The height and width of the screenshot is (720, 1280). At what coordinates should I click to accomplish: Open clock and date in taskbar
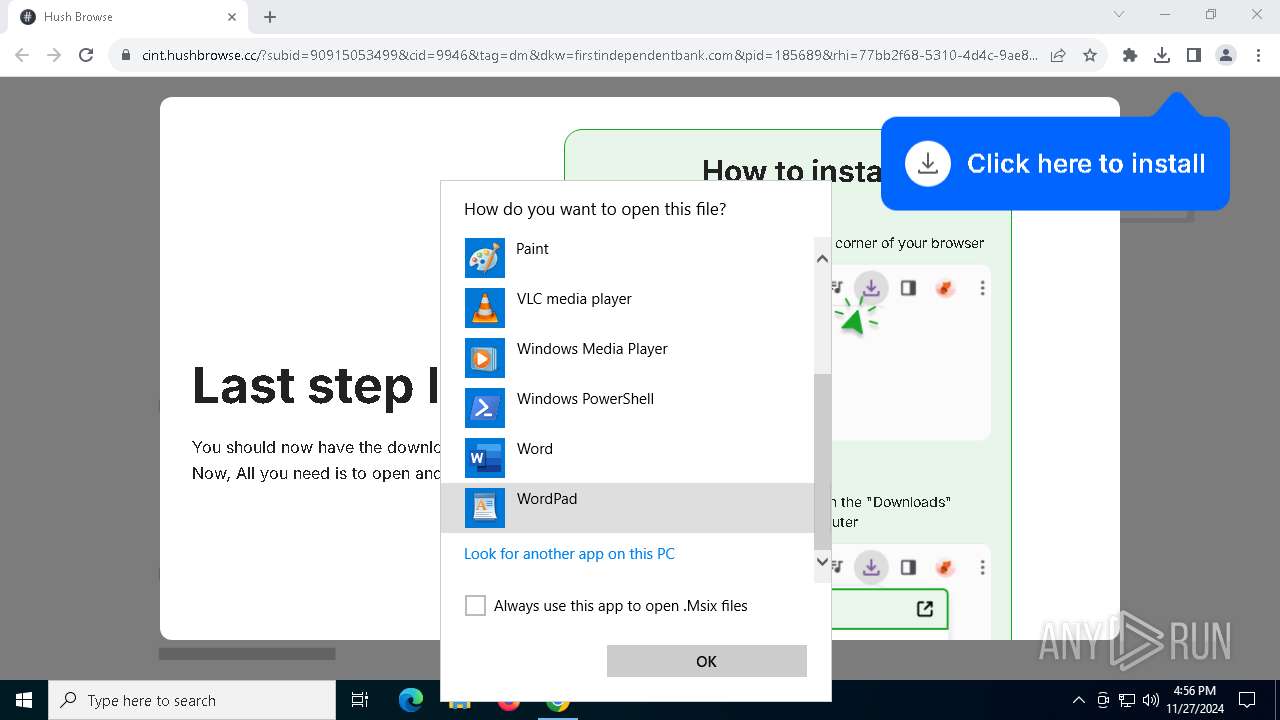click(1194, 700)
